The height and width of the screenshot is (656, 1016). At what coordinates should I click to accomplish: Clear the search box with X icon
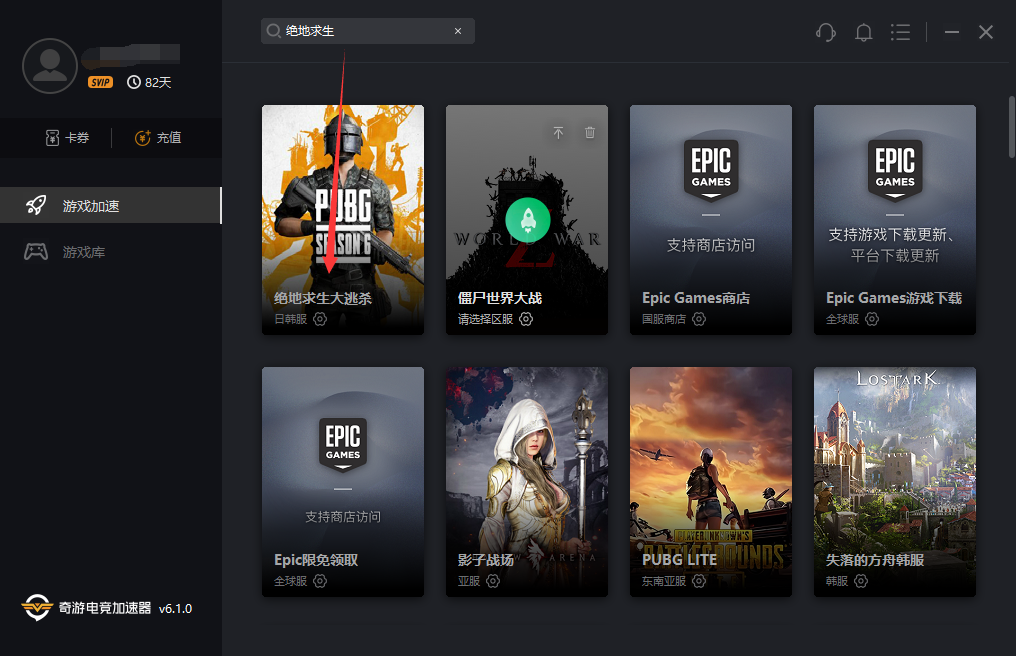[x=458, y=31]
